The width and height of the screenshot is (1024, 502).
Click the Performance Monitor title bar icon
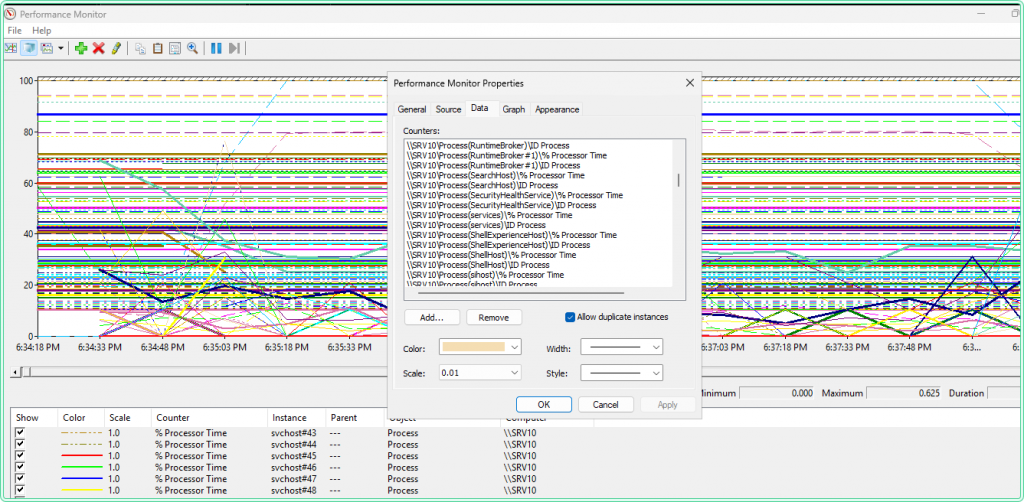coord(10,13)
